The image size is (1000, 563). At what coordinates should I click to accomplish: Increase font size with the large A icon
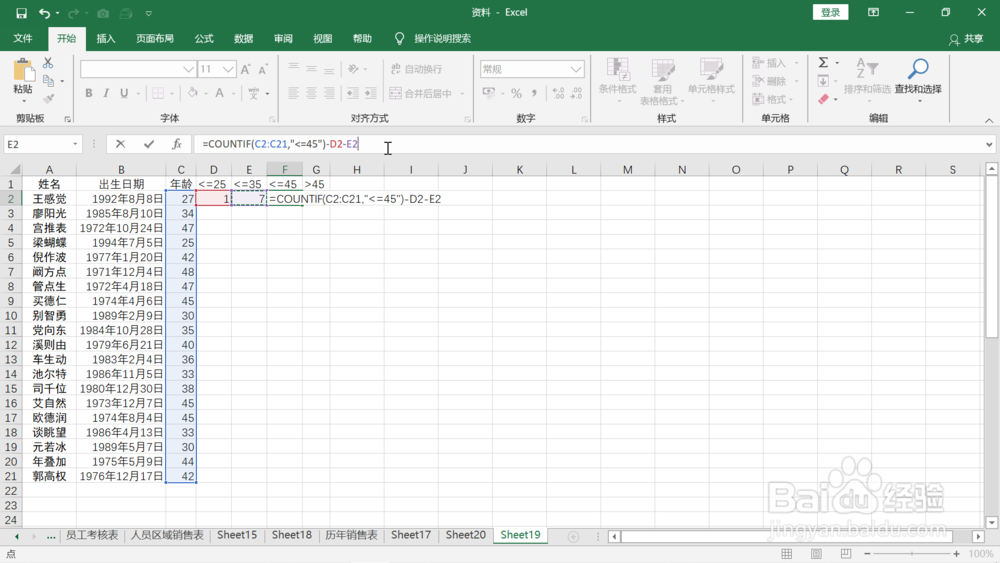tap(246, 69)
